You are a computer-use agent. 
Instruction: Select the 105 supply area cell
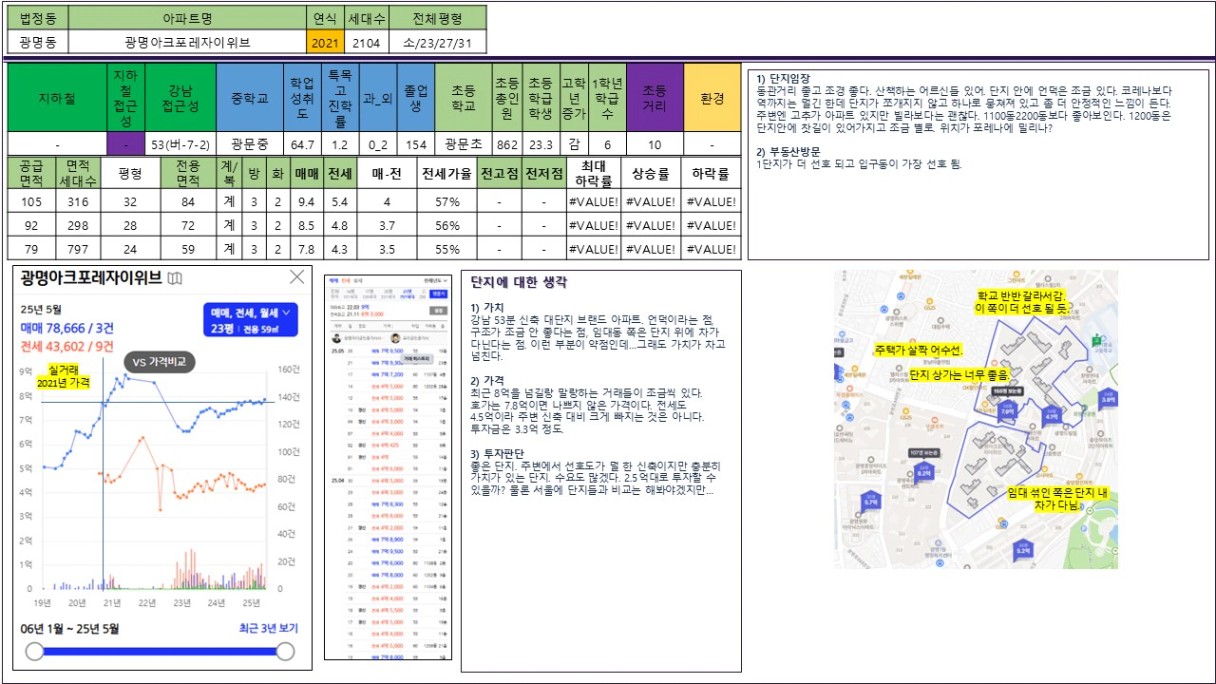tap(30, 202)
